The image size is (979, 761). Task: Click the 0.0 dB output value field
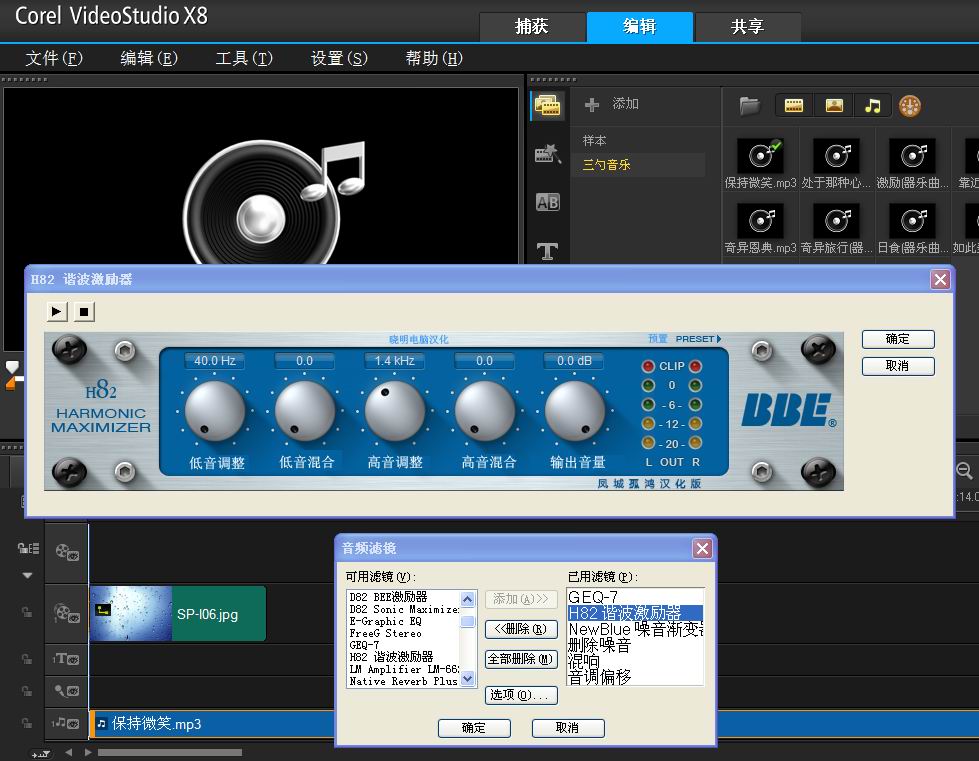click(x=574, y=360)
